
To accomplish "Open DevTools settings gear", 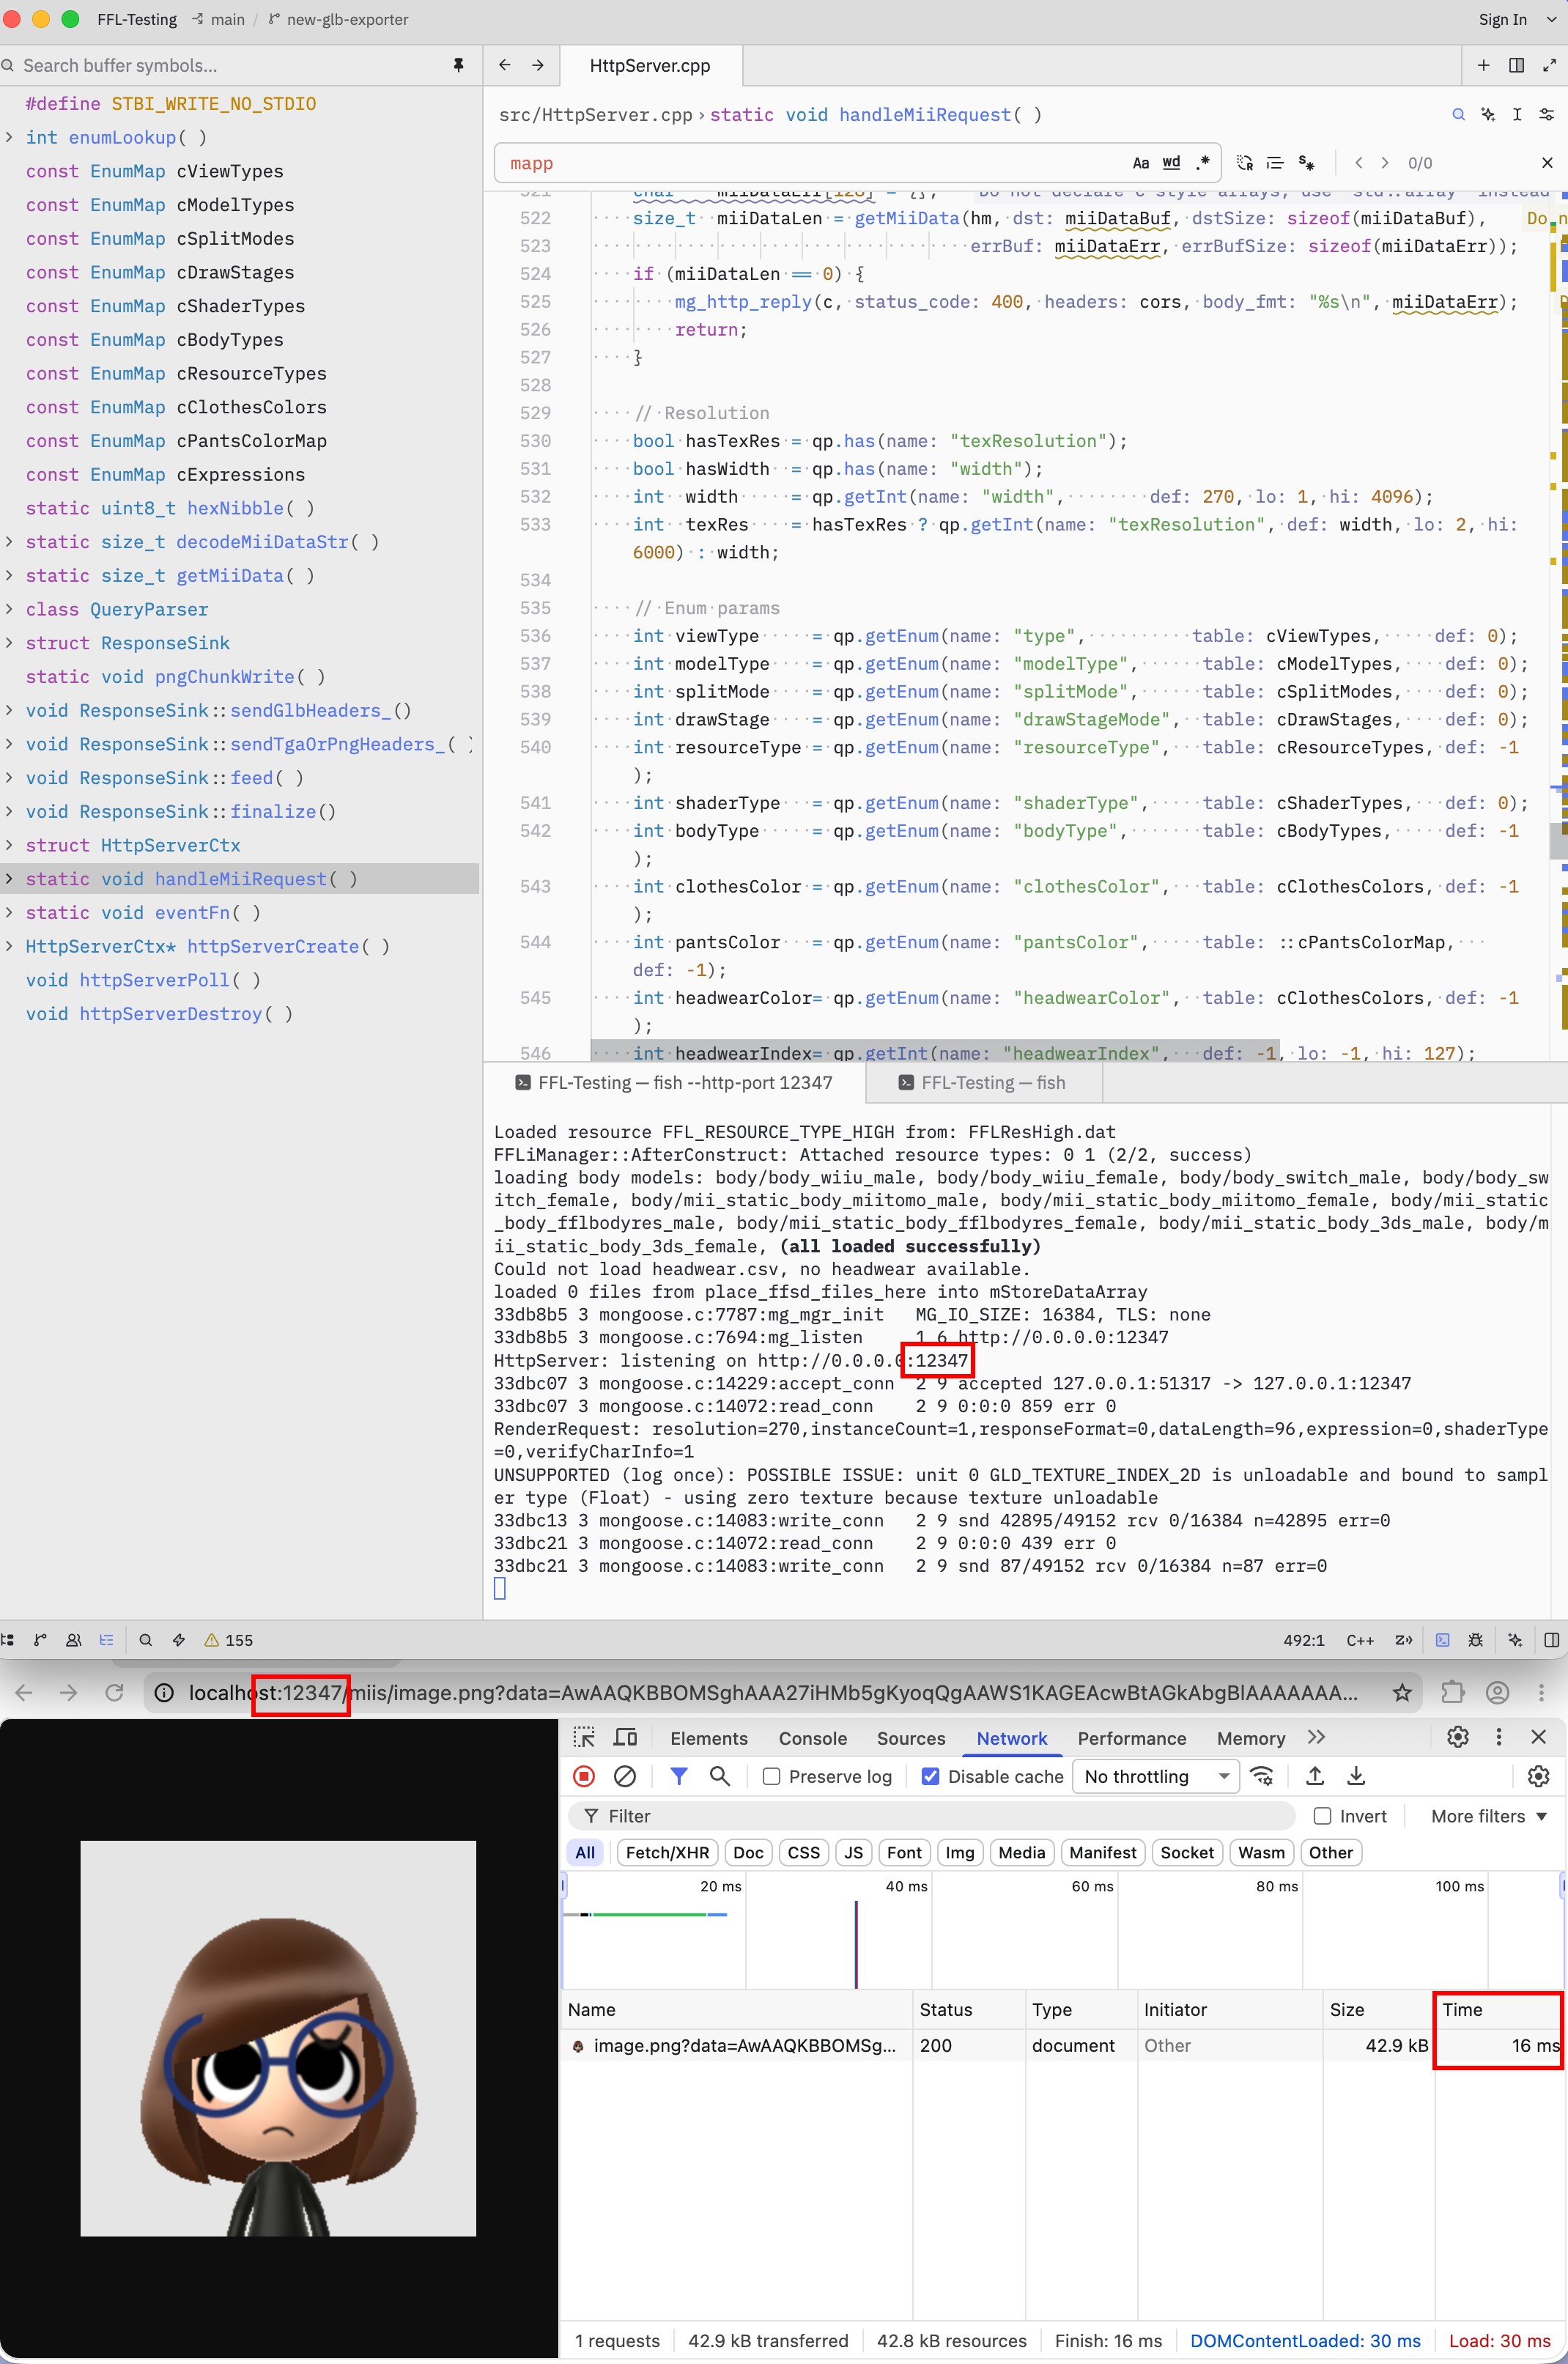I will pyautogui.click(x=1458, y=1737).
